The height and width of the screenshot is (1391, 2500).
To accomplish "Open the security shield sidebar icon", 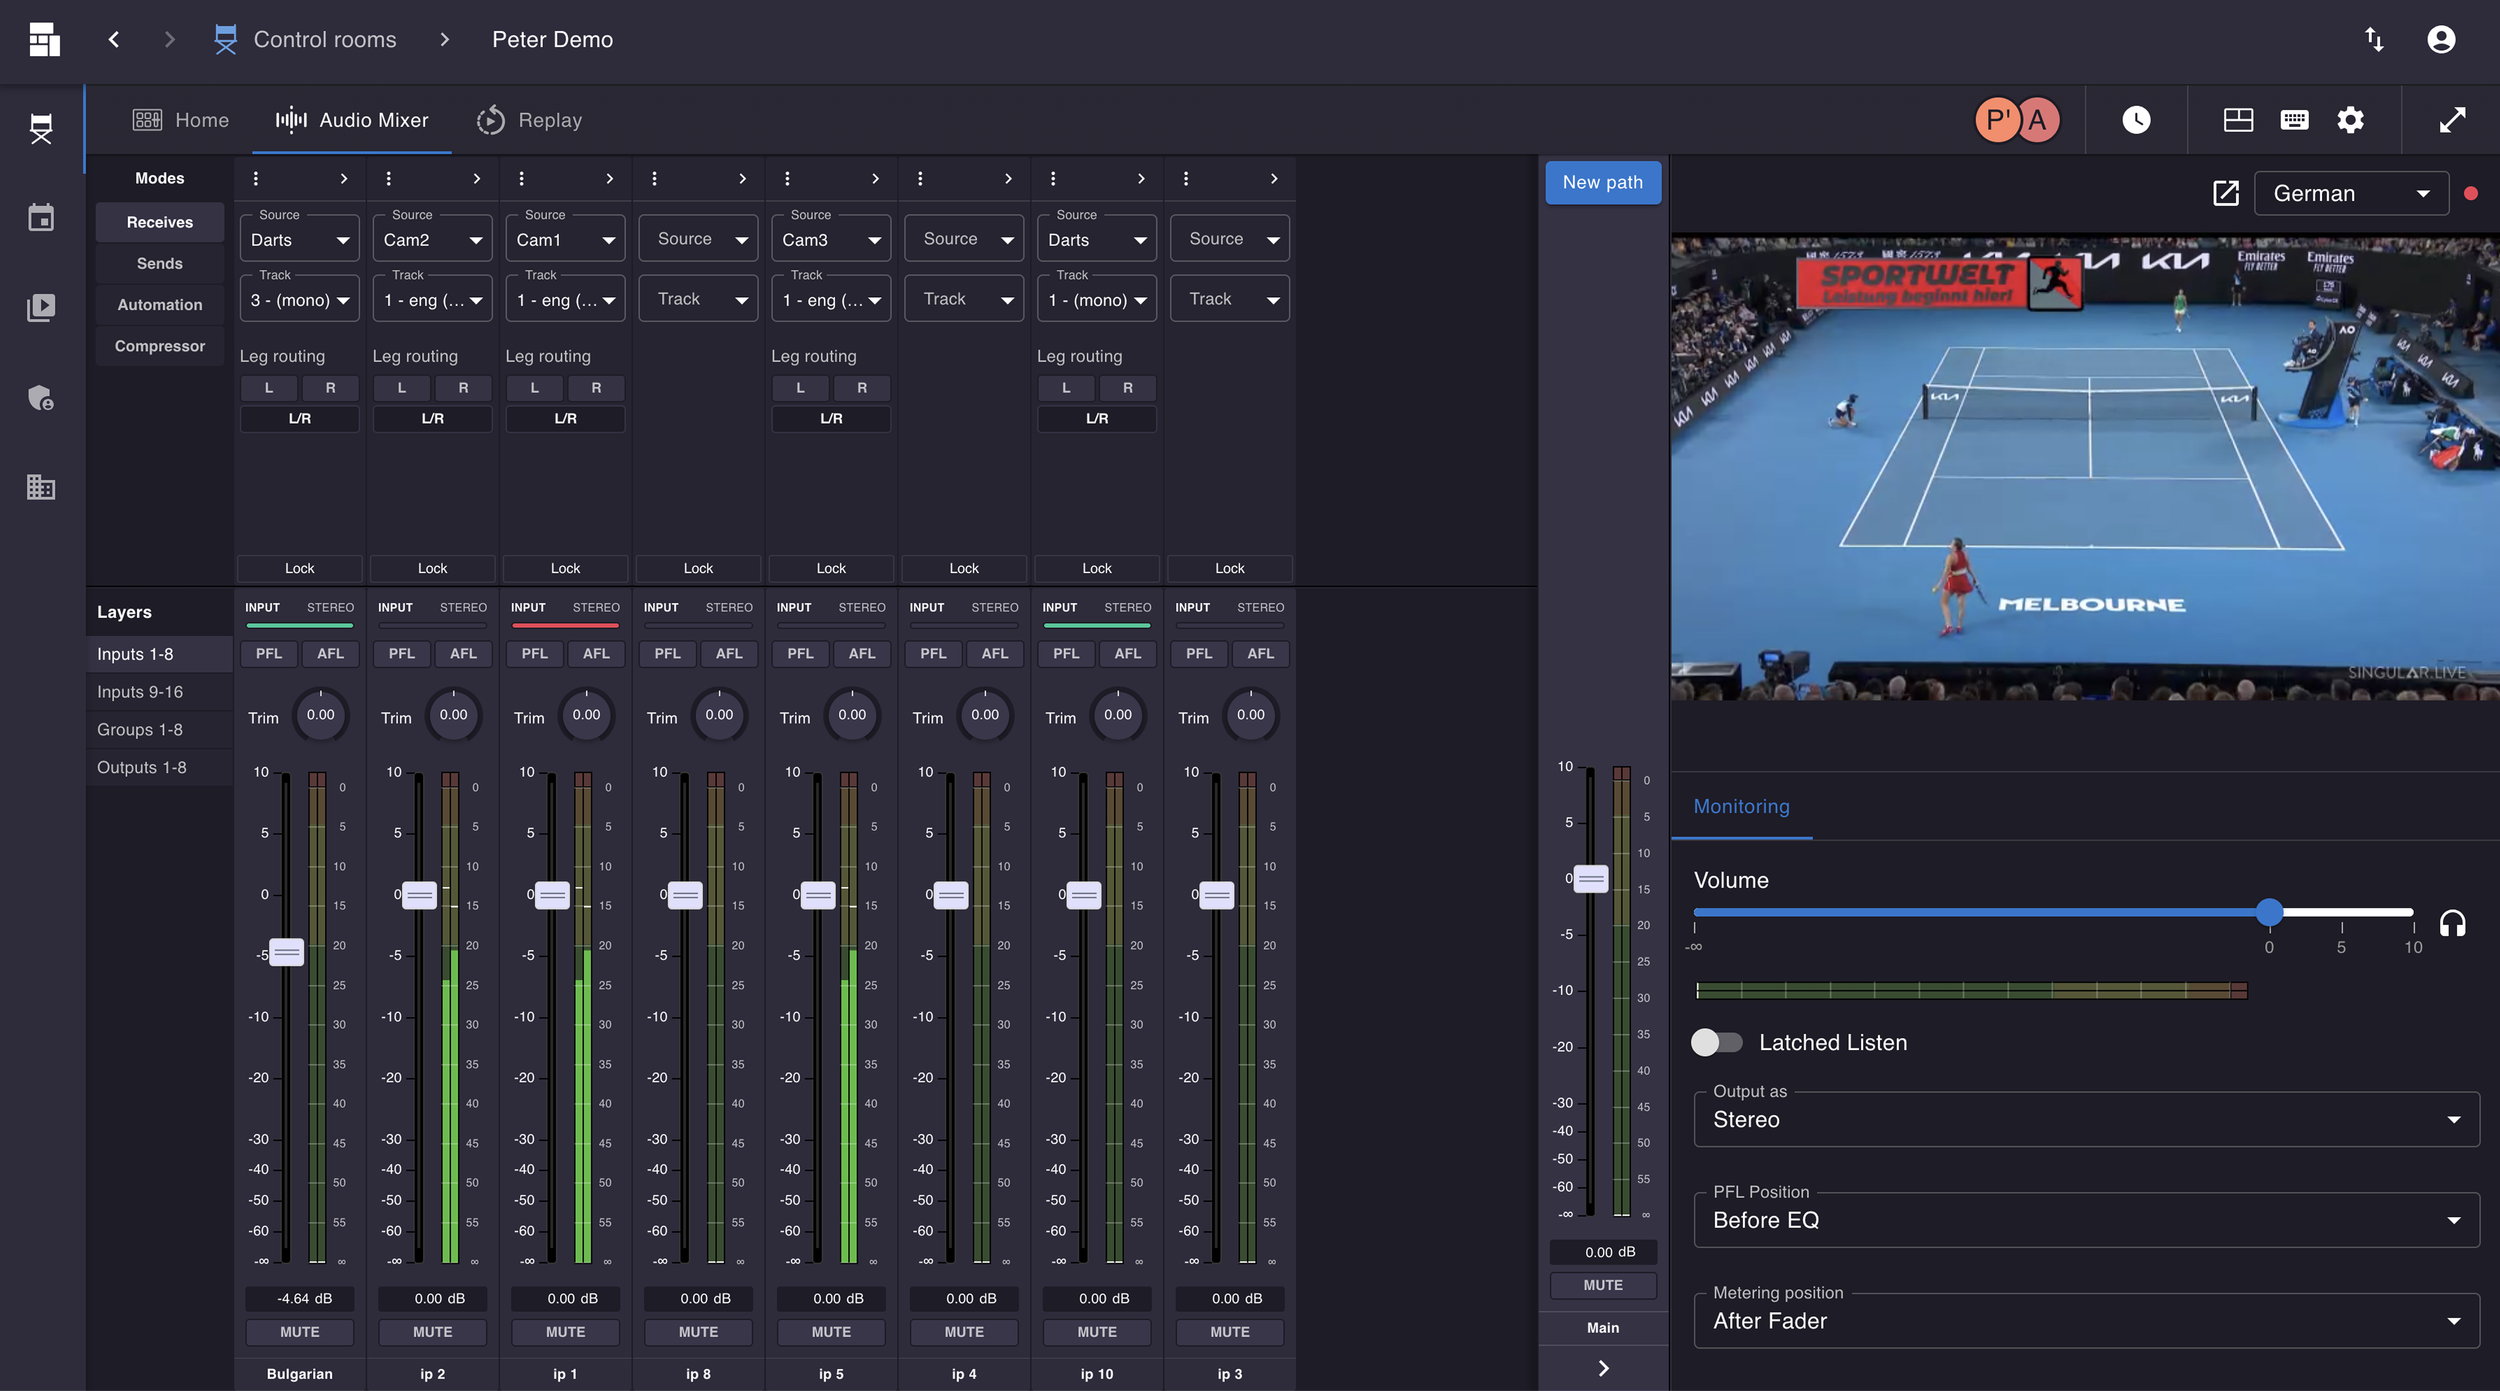I will (41, 398).
